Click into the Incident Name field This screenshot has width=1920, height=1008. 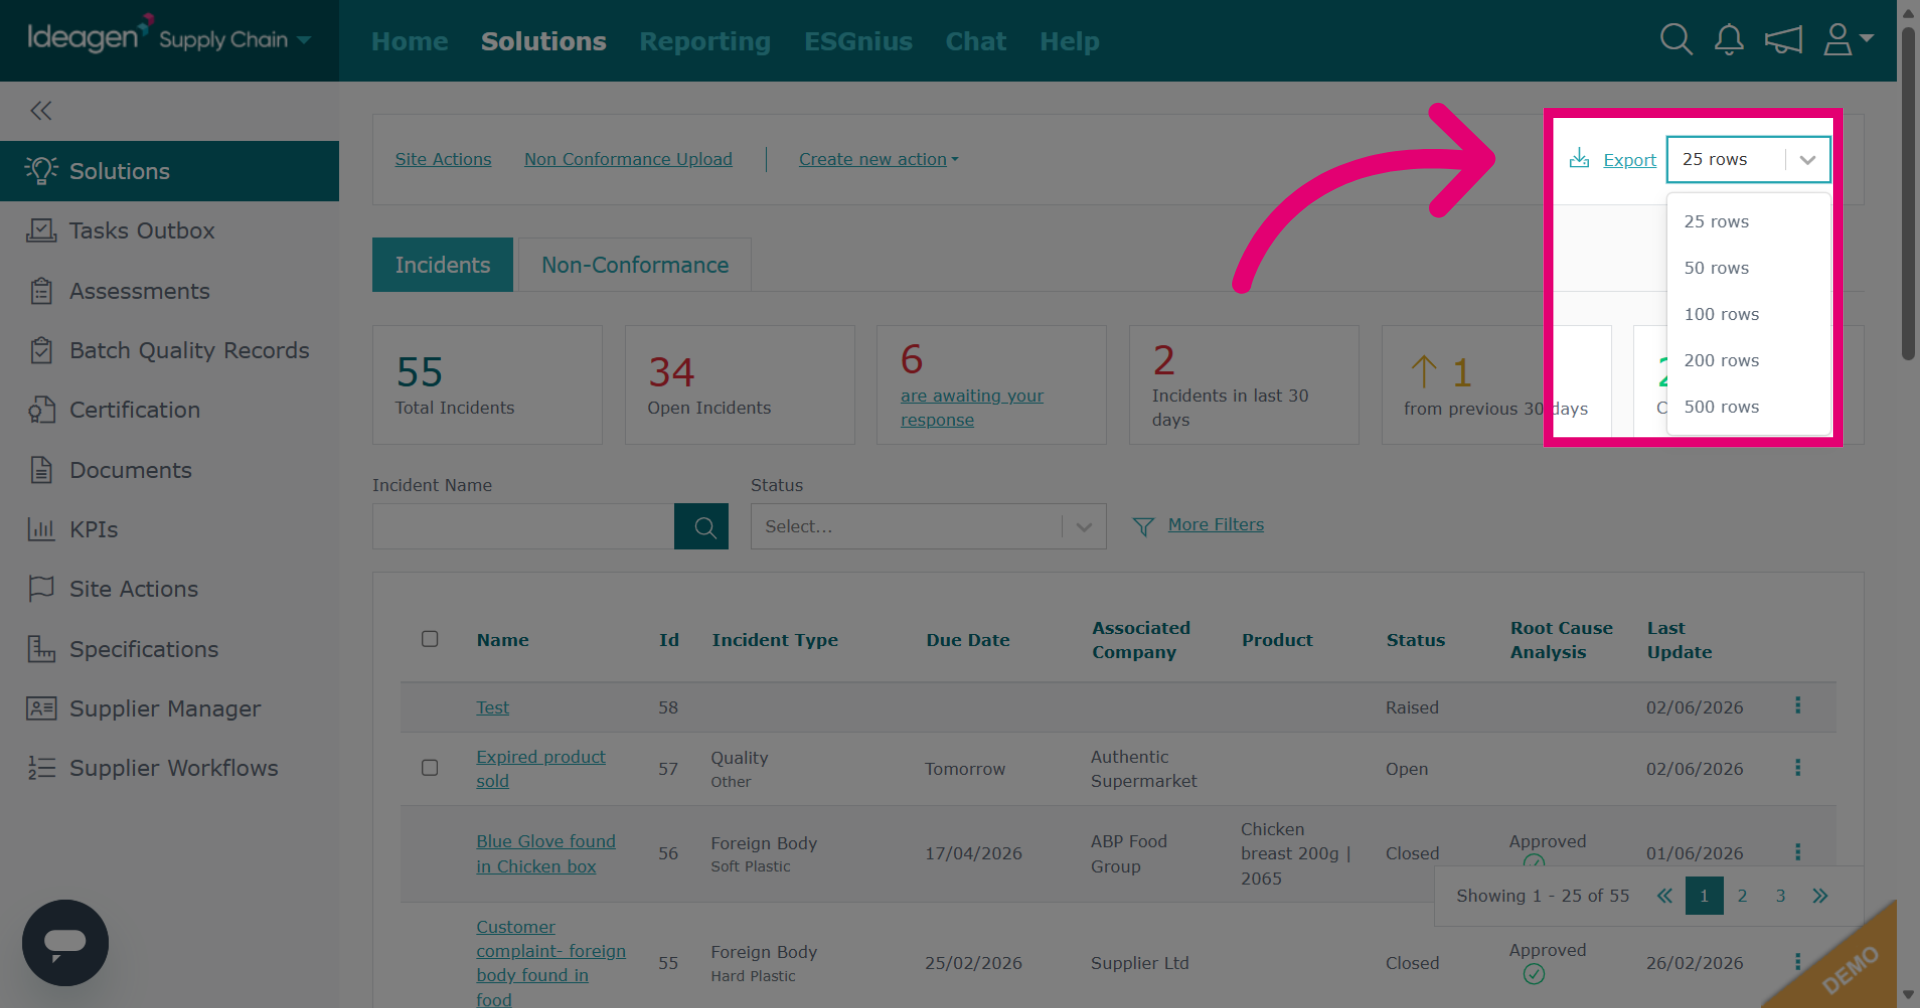523,526
